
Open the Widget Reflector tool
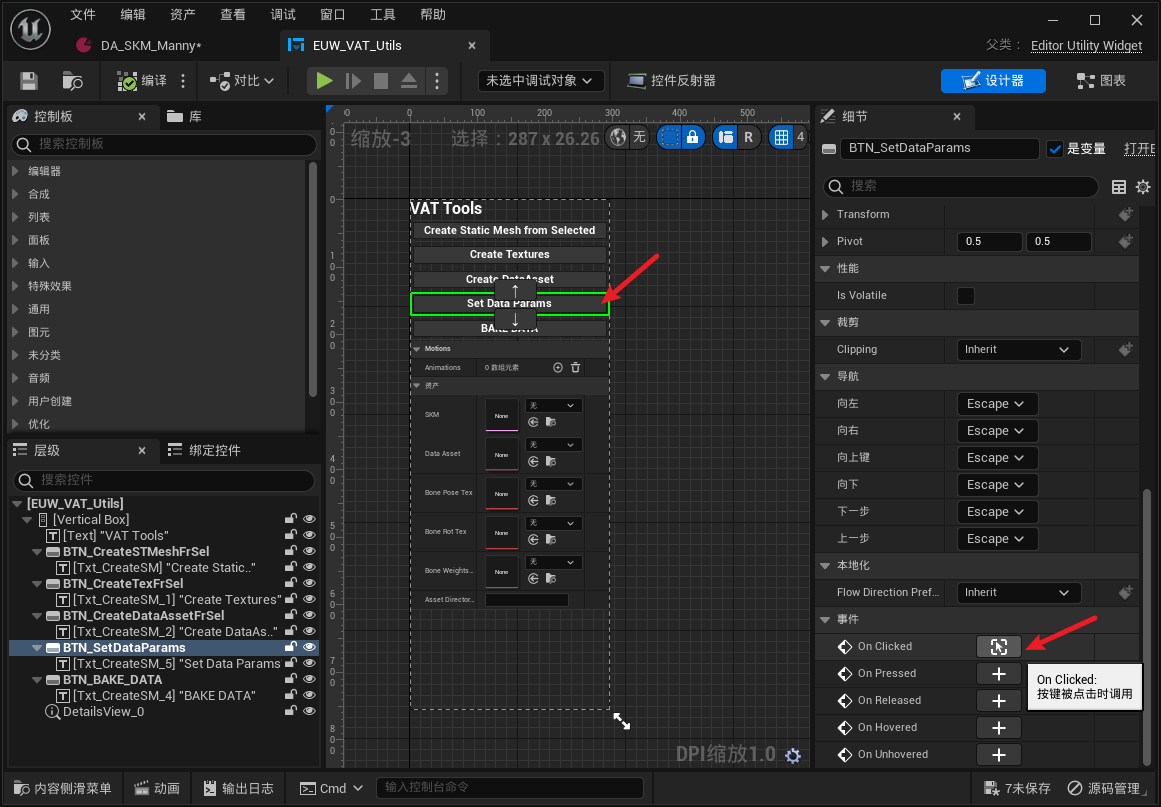coord(671,81)
